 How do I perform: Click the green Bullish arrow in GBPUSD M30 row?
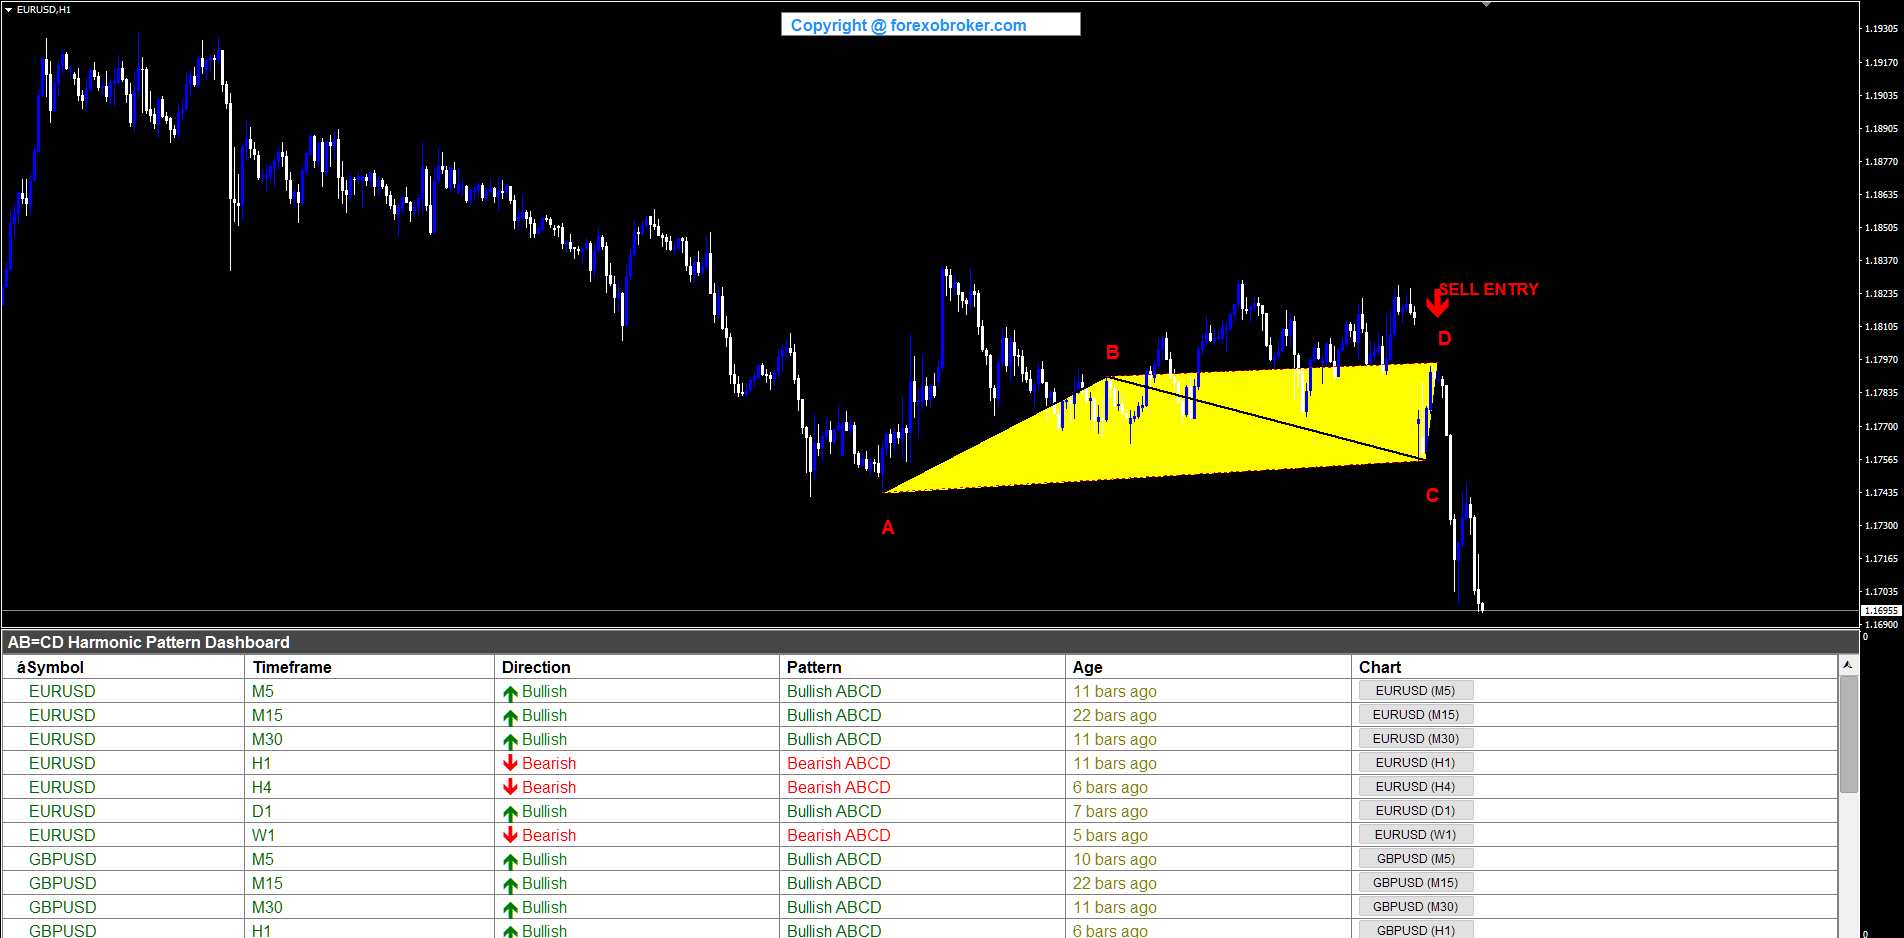(x=510, y=908)
